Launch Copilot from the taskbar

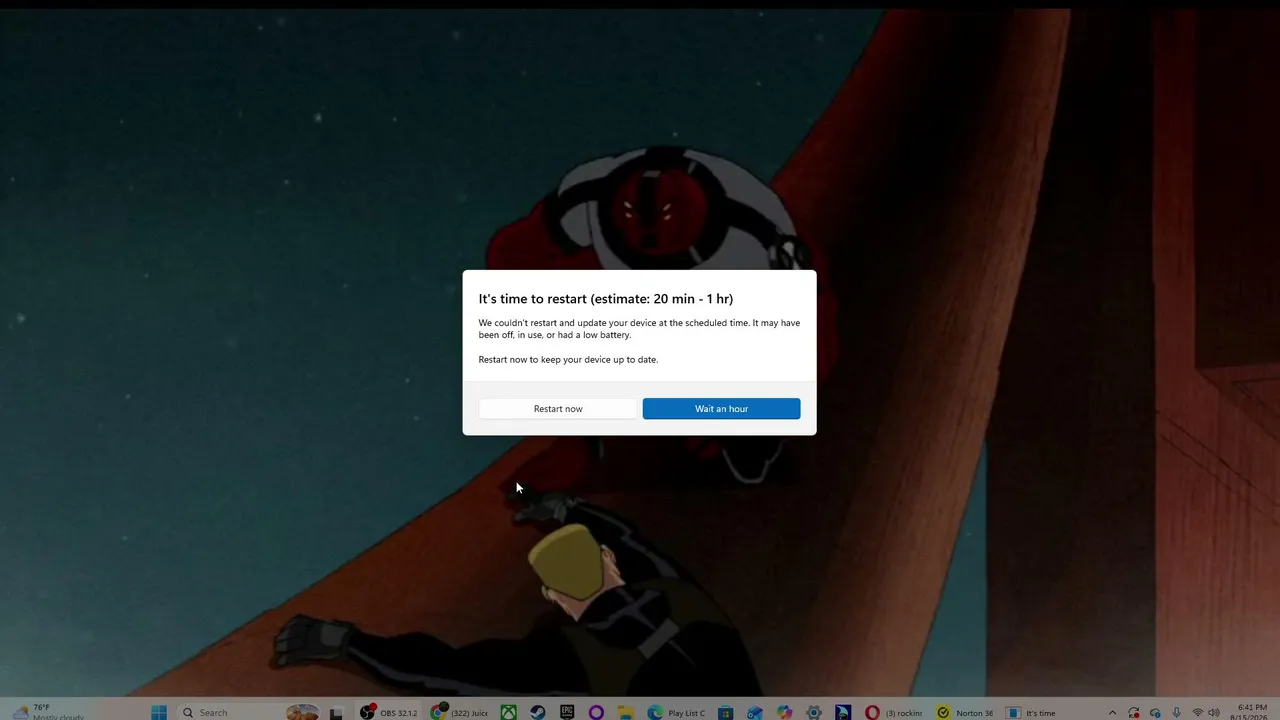point(785,712)
